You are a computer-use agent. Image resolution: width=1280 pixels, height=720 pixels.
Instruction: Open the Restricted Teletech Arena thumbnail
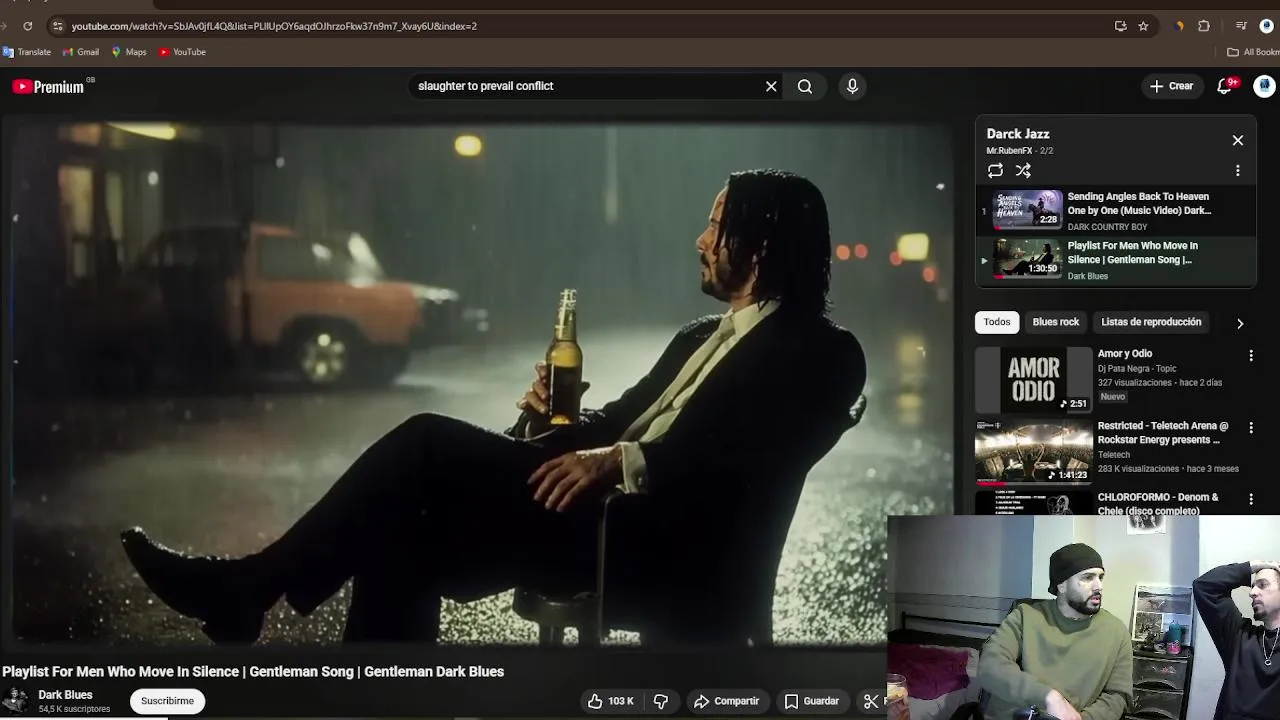point(1033,451)
